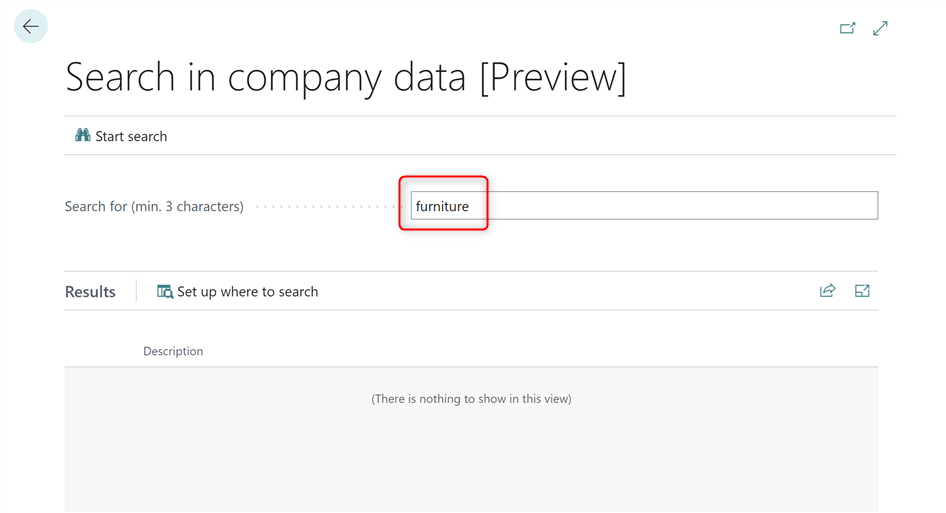946x513 pixels.
Task: Click the Search in company data title
Action: pos(345,78)
